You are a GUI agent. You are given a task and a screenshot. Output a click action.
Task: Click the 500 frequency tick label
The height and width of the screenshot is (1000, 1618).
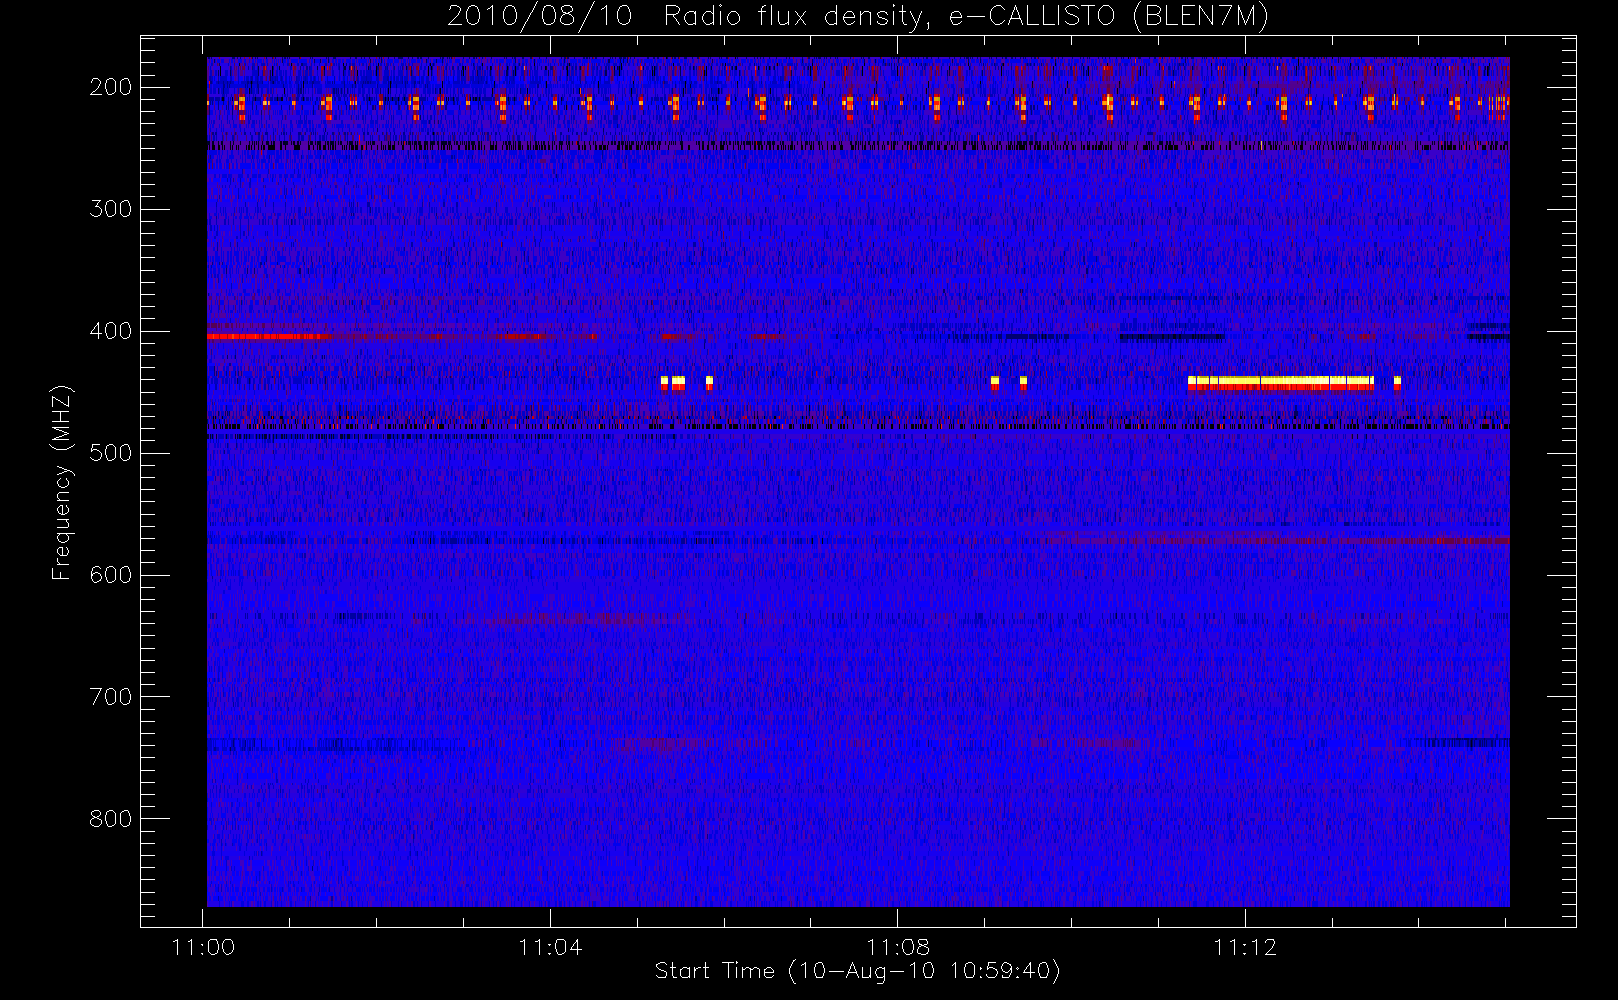111,453
